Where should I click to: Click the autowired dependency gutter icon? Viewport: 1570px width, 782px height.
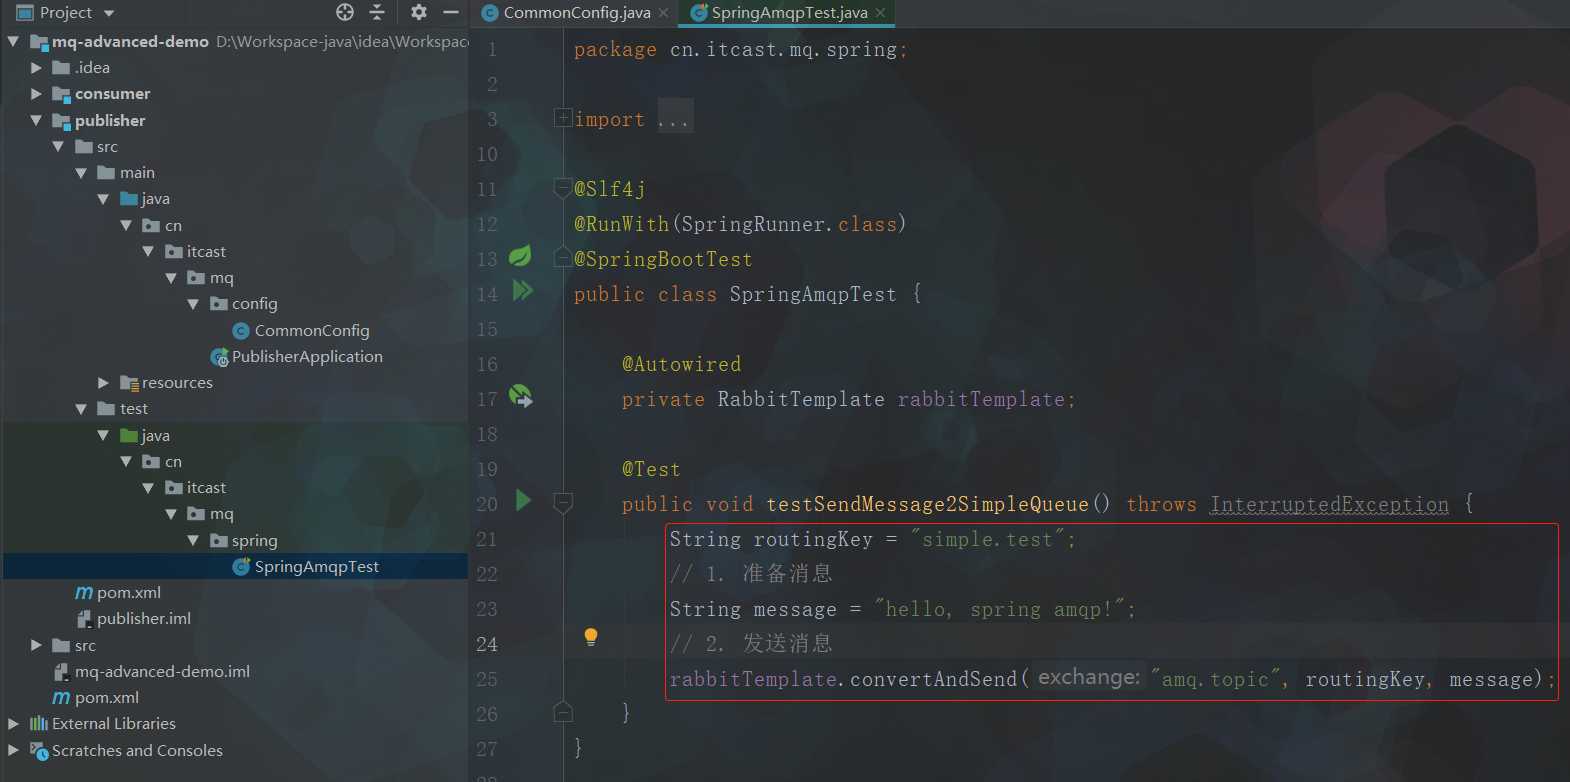[521, 396]
